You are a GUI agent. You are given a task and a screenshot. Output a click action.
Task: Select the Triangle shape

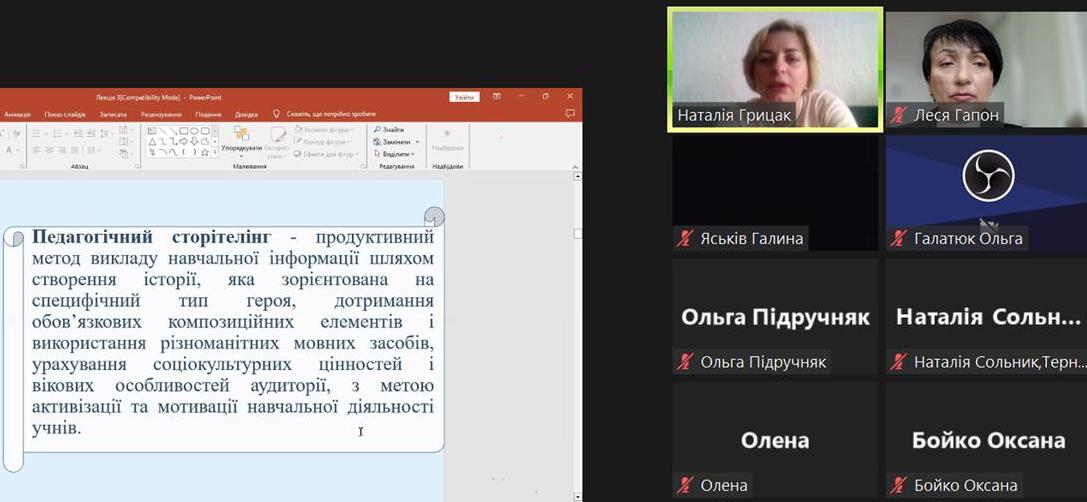(x=152, y=141)
